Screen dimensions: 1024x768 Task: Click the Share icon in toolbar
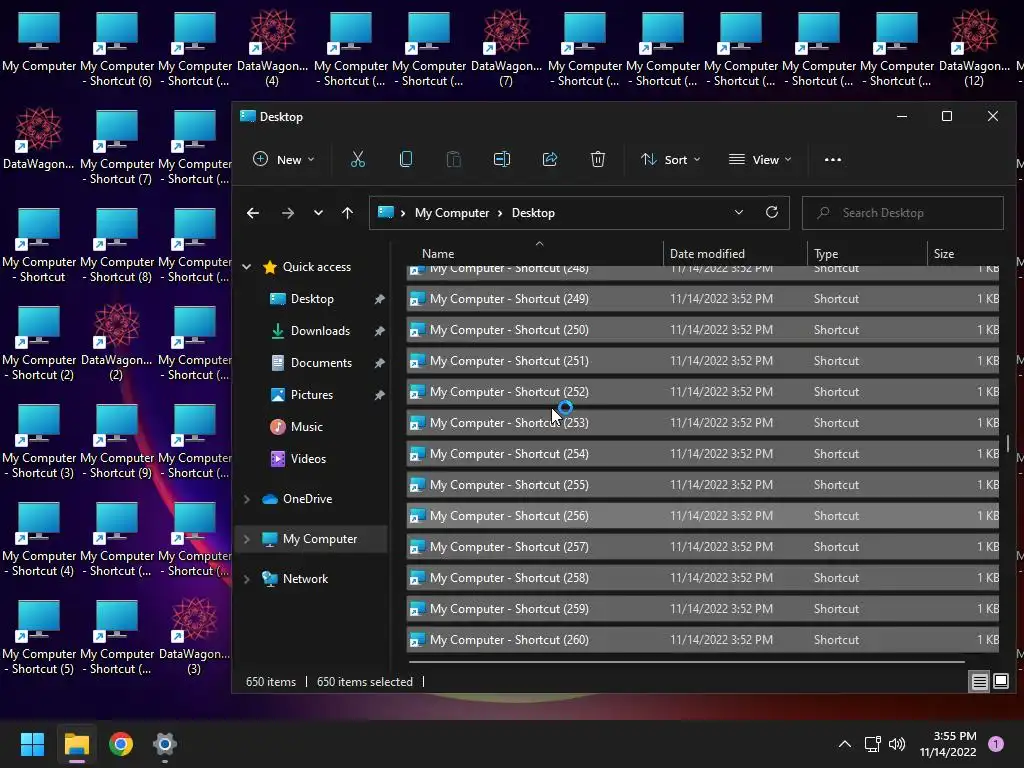[550, 159]
